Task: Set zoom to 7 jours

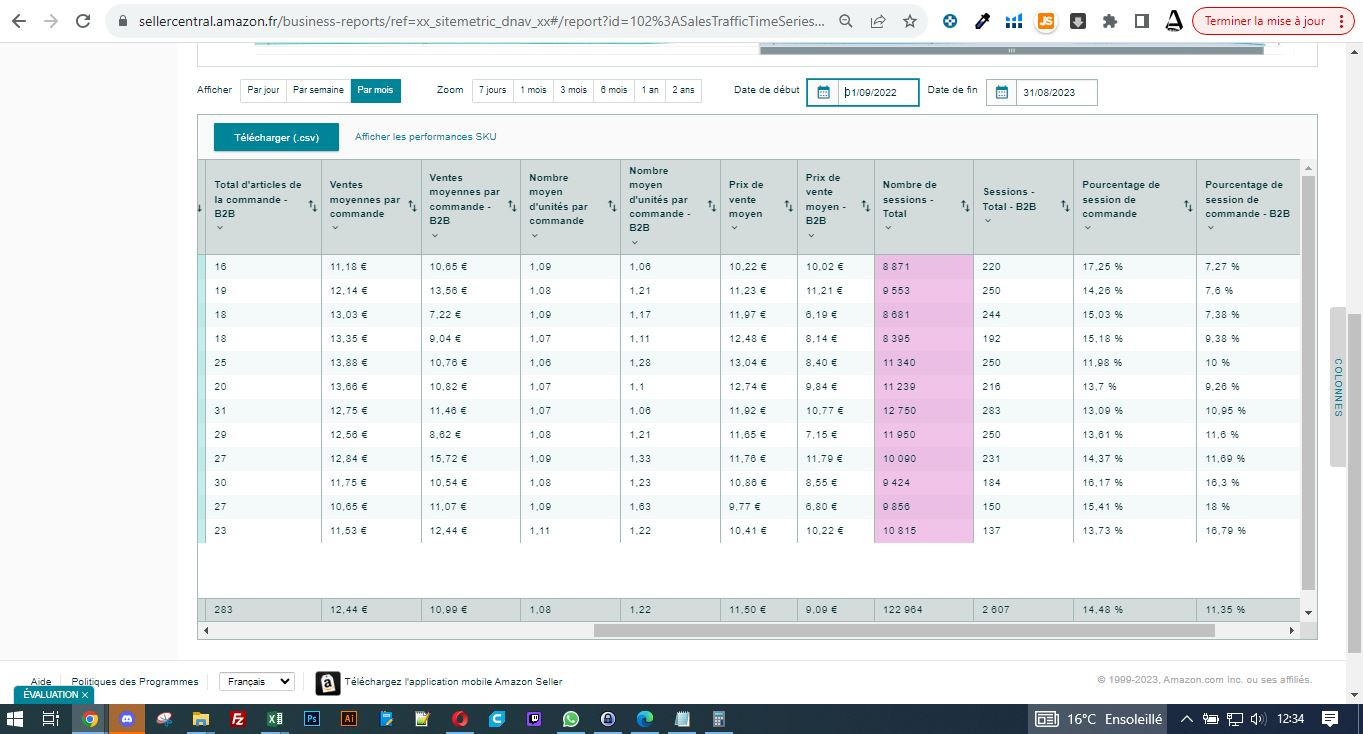Action: coord(492,90)
